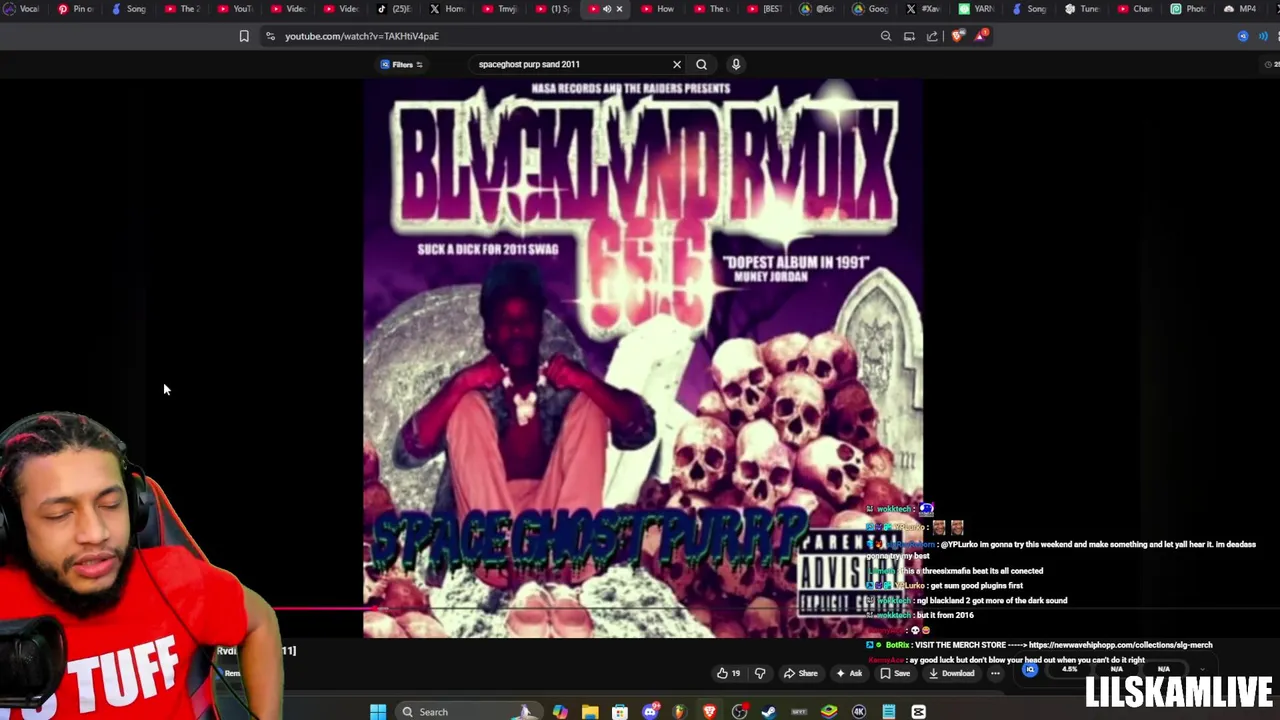The width and height of the screenshot is (1280, 720).
Task: Open OBS Studio from taskbar
Action: 739,712
